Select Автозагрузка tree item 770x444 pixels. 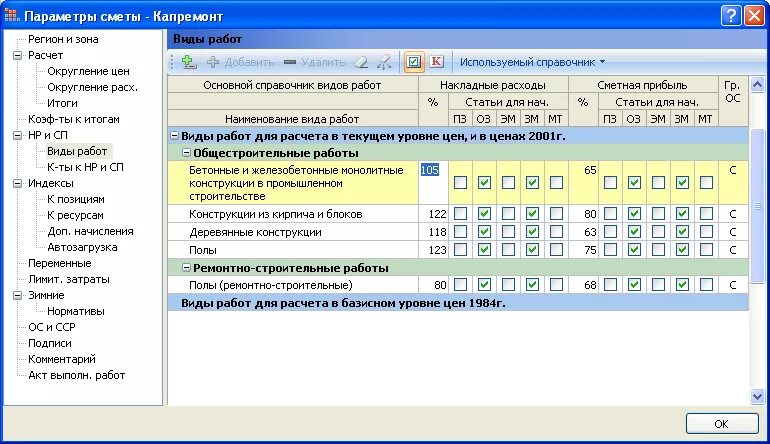pos(82,247)
